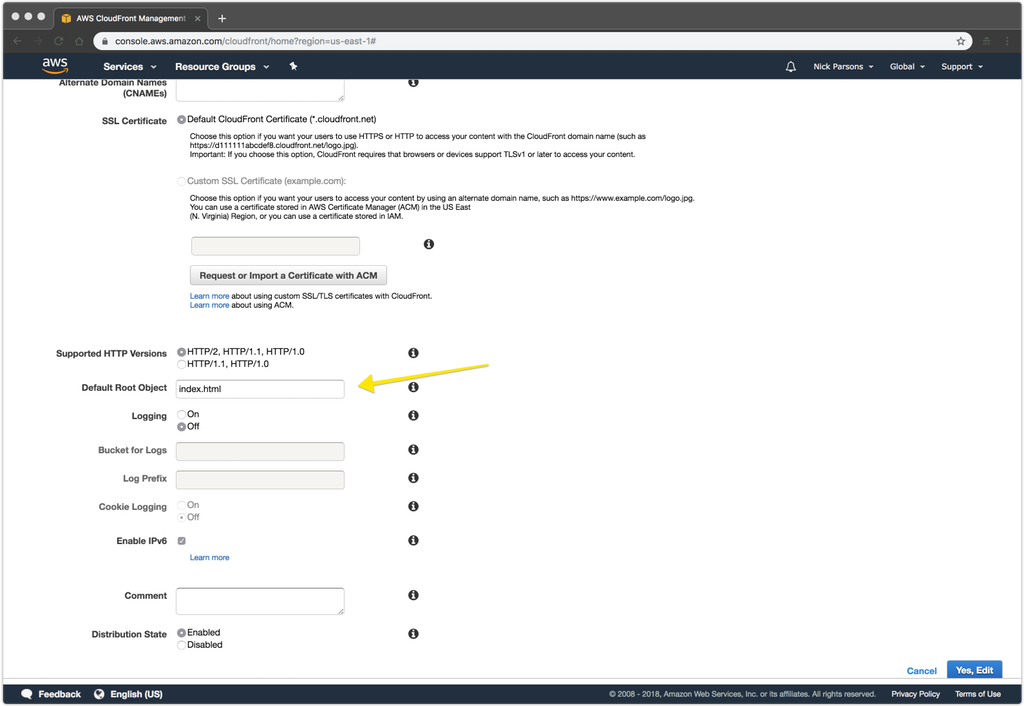Turn Logging On

[x=182, y=415]
